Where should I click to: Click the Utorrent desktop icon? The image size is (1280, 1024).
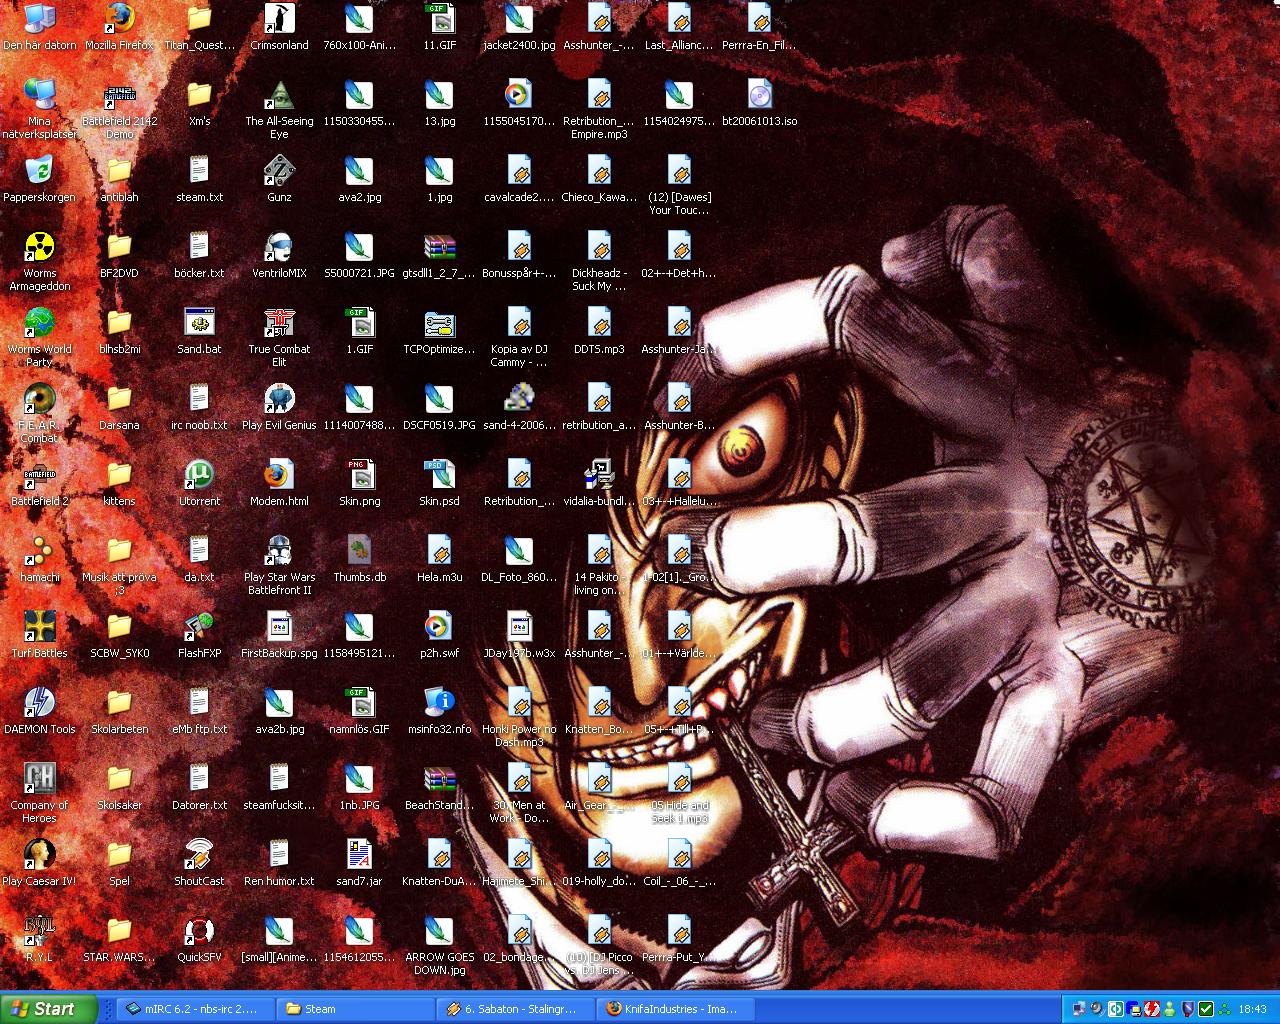[199, 476]
